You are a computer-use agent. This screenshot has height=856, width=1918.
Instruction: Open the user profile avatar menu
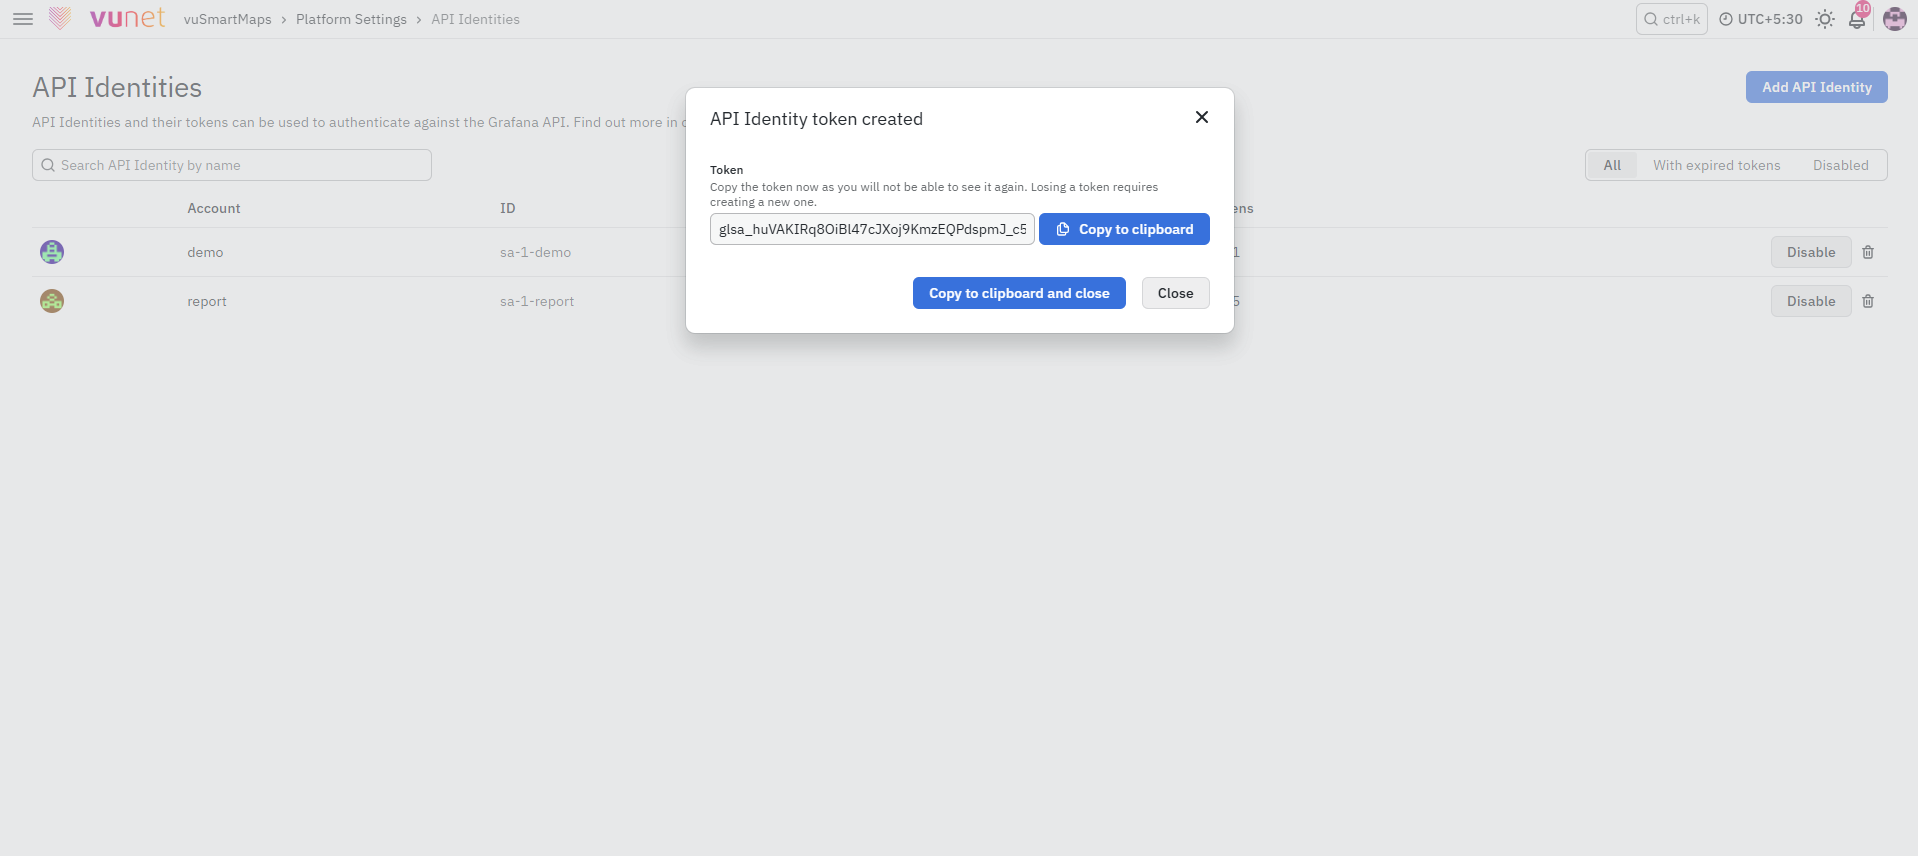click(1895, 19)
